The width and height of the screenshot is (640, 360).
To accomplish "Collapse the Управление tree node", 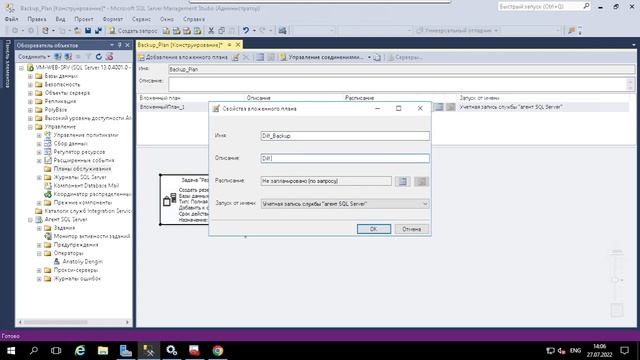I will [30, 127].
